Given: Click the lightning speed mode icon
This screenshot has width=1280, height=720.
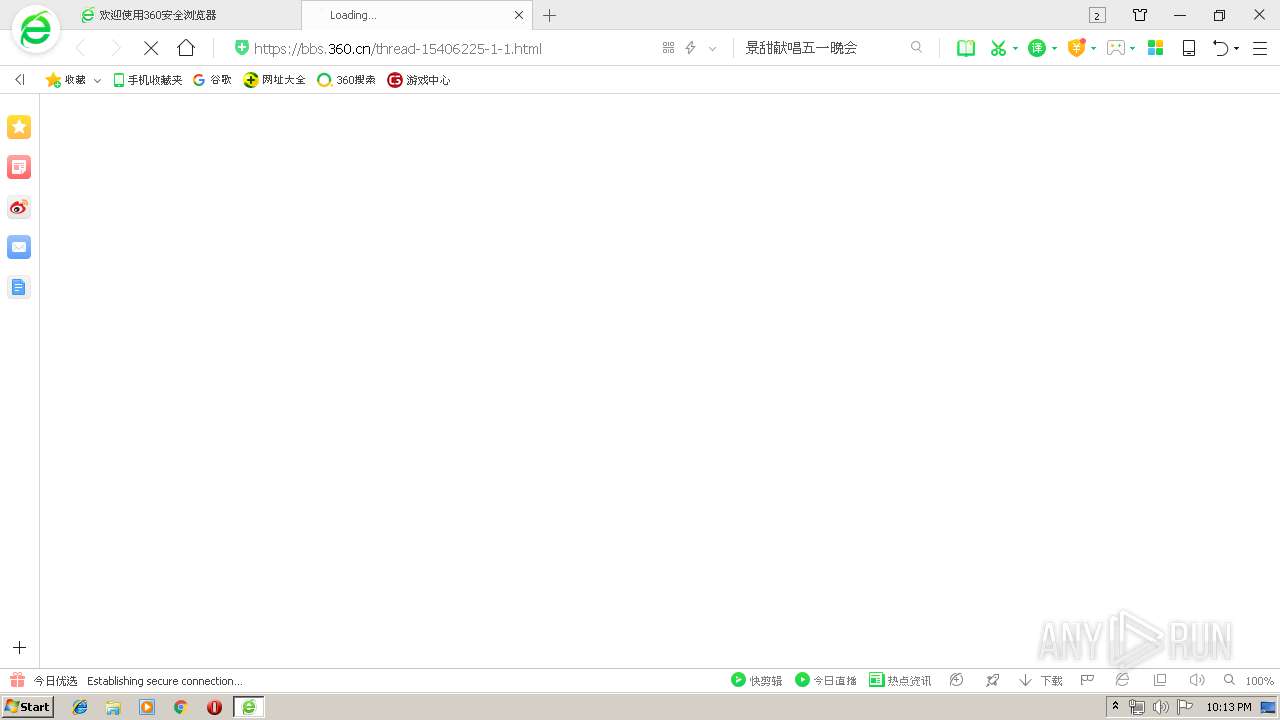Looking at the screenshot, I should (690, 48).
